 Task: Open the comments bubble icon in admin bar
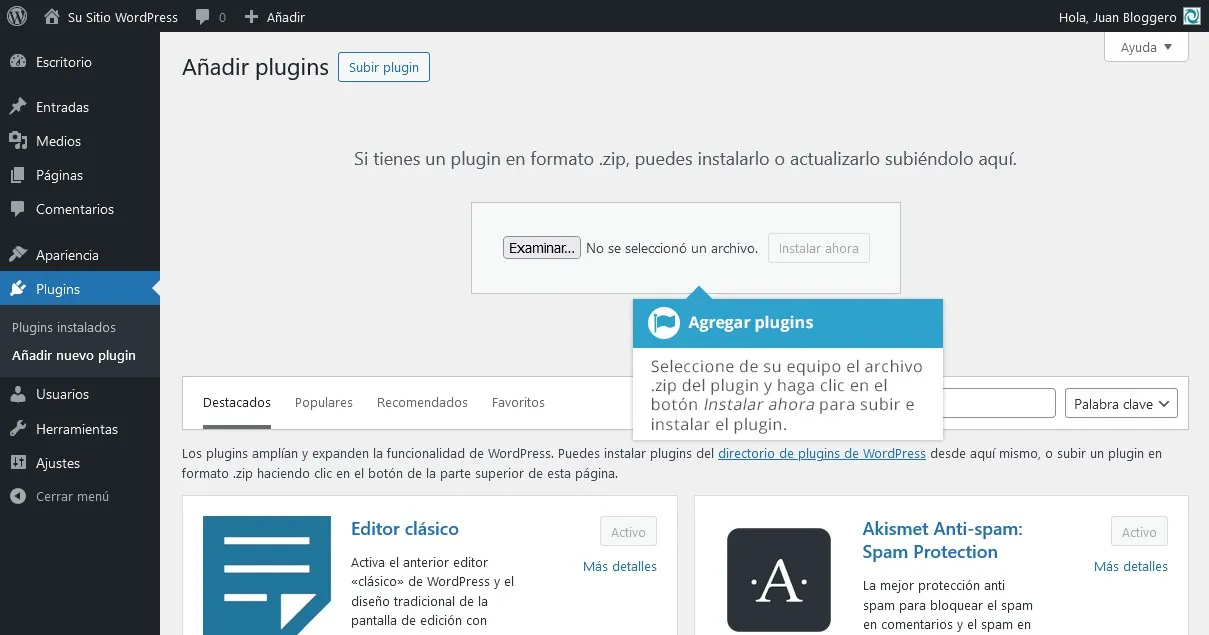coord(203,17)
